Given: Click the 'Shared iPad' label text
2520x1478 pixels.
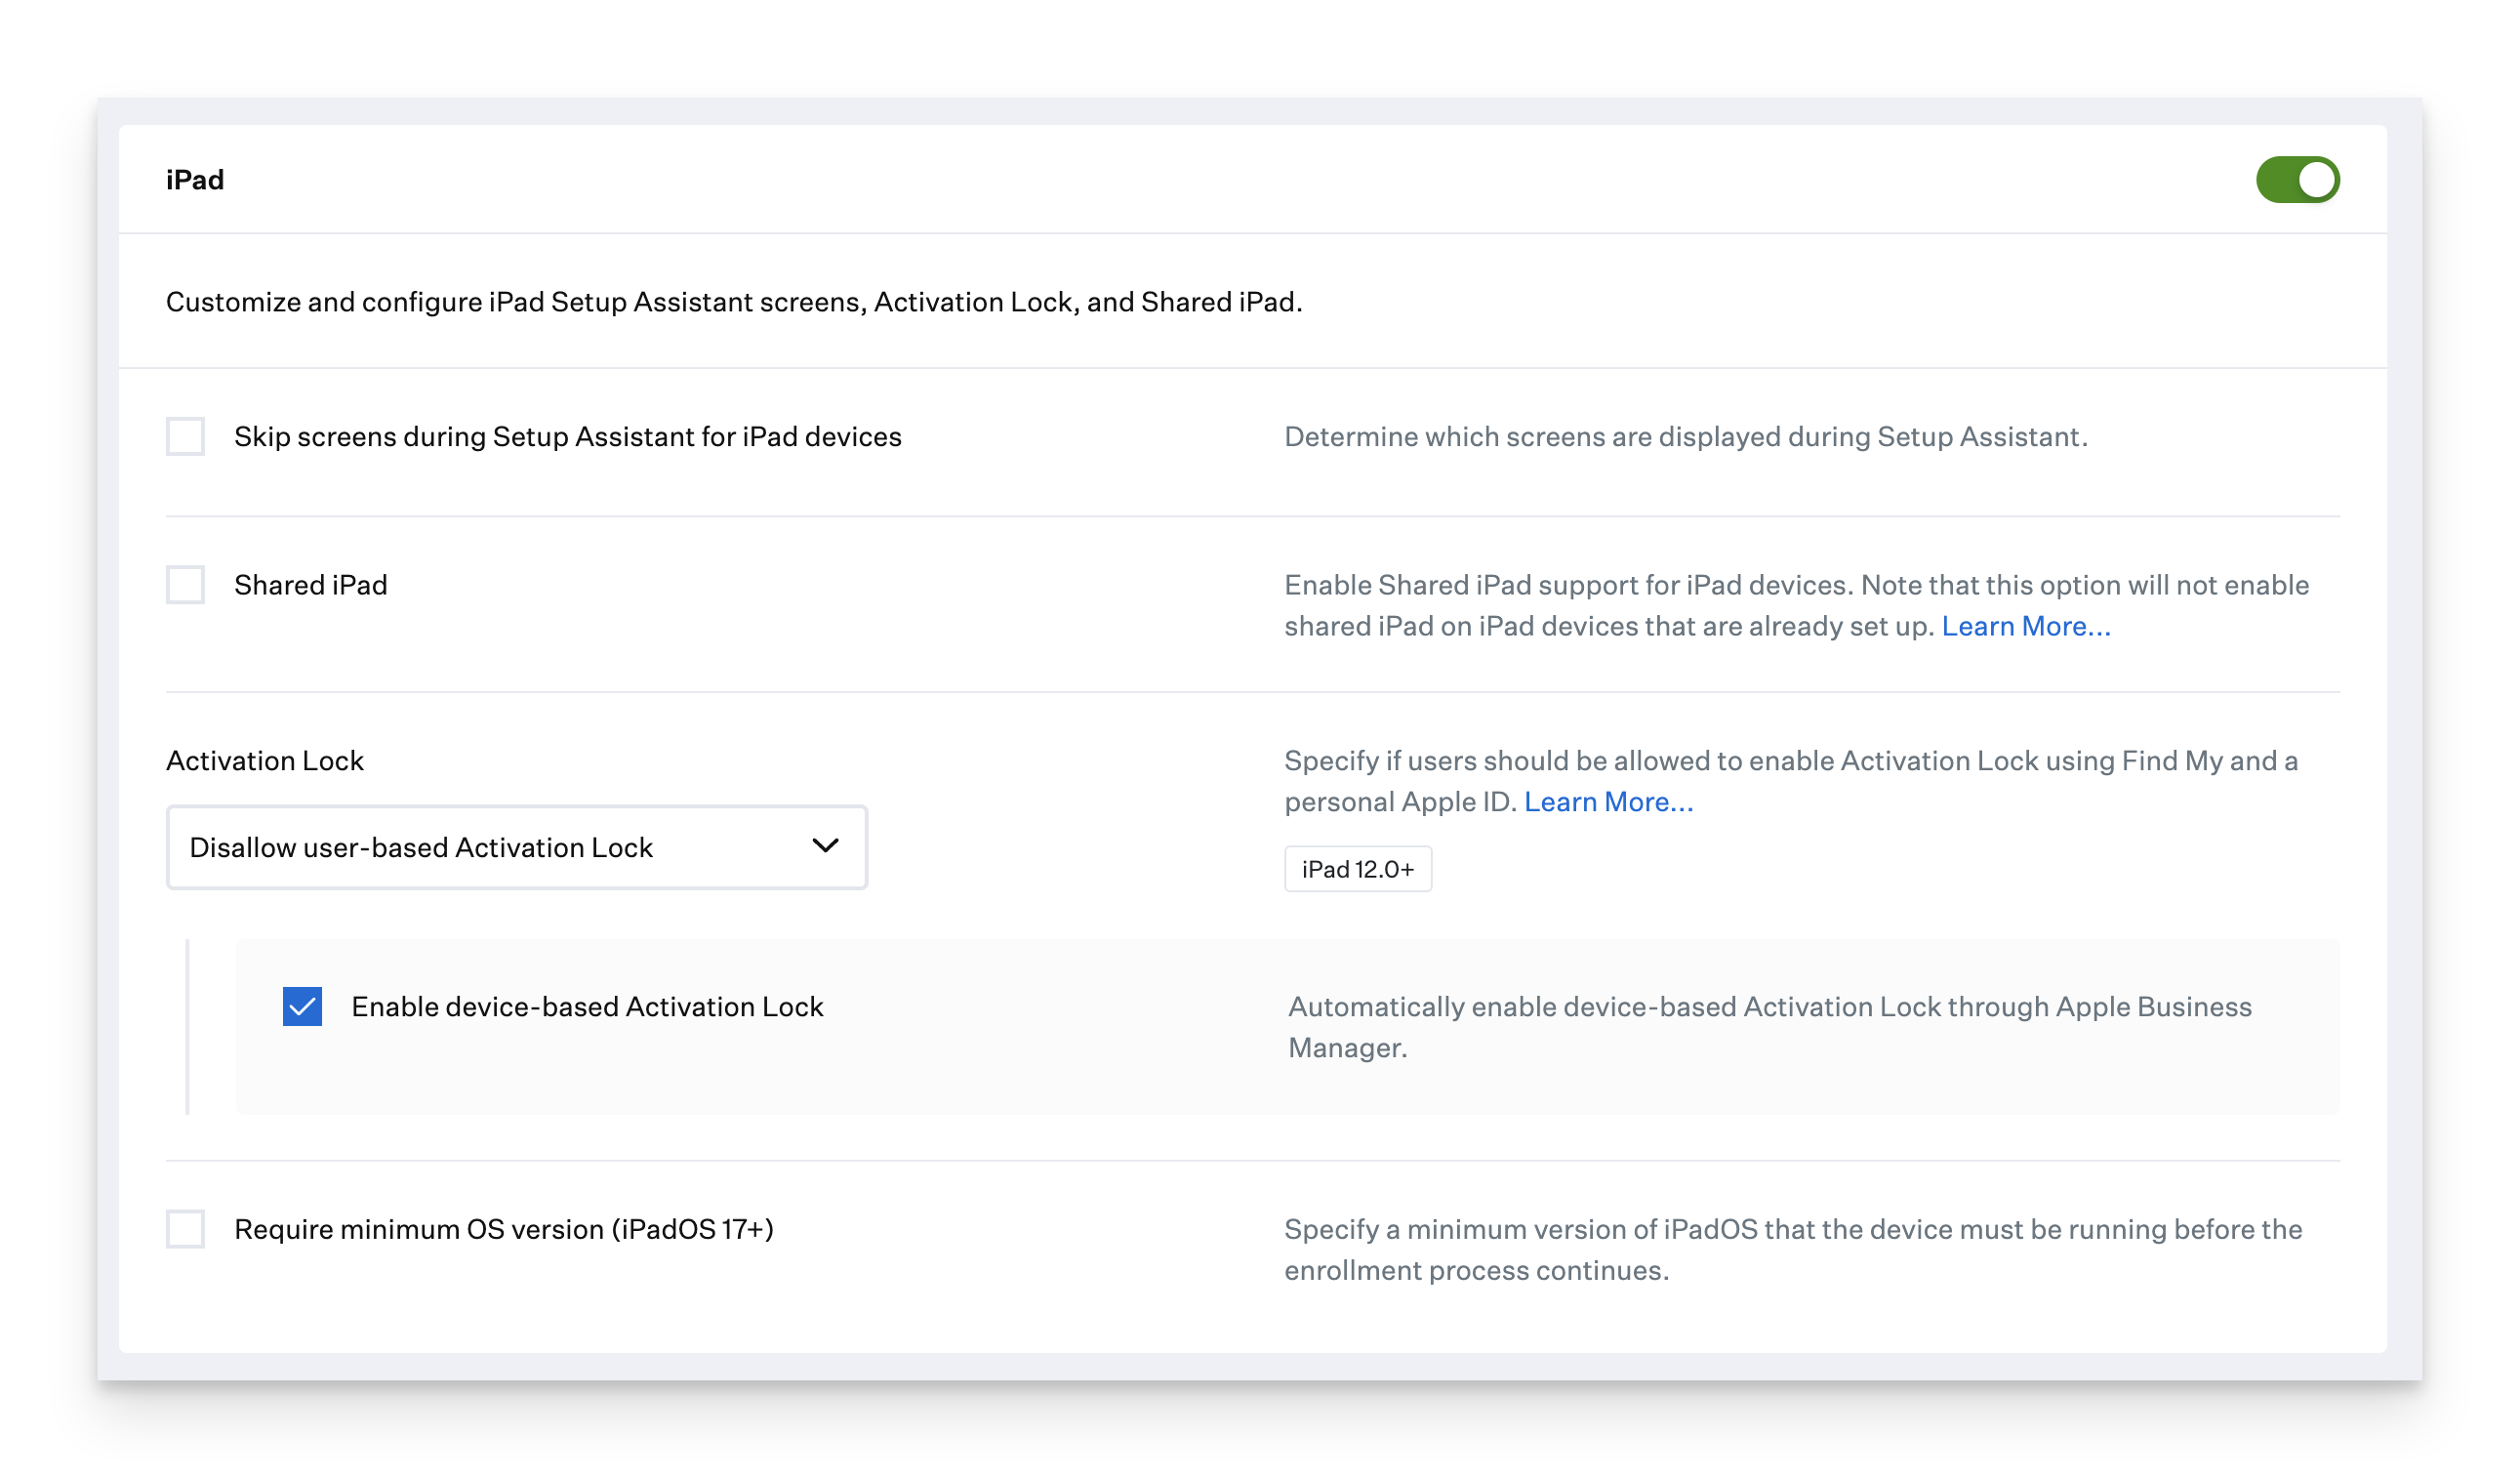Looking at the screenshot, I should (x=310, y=585).
